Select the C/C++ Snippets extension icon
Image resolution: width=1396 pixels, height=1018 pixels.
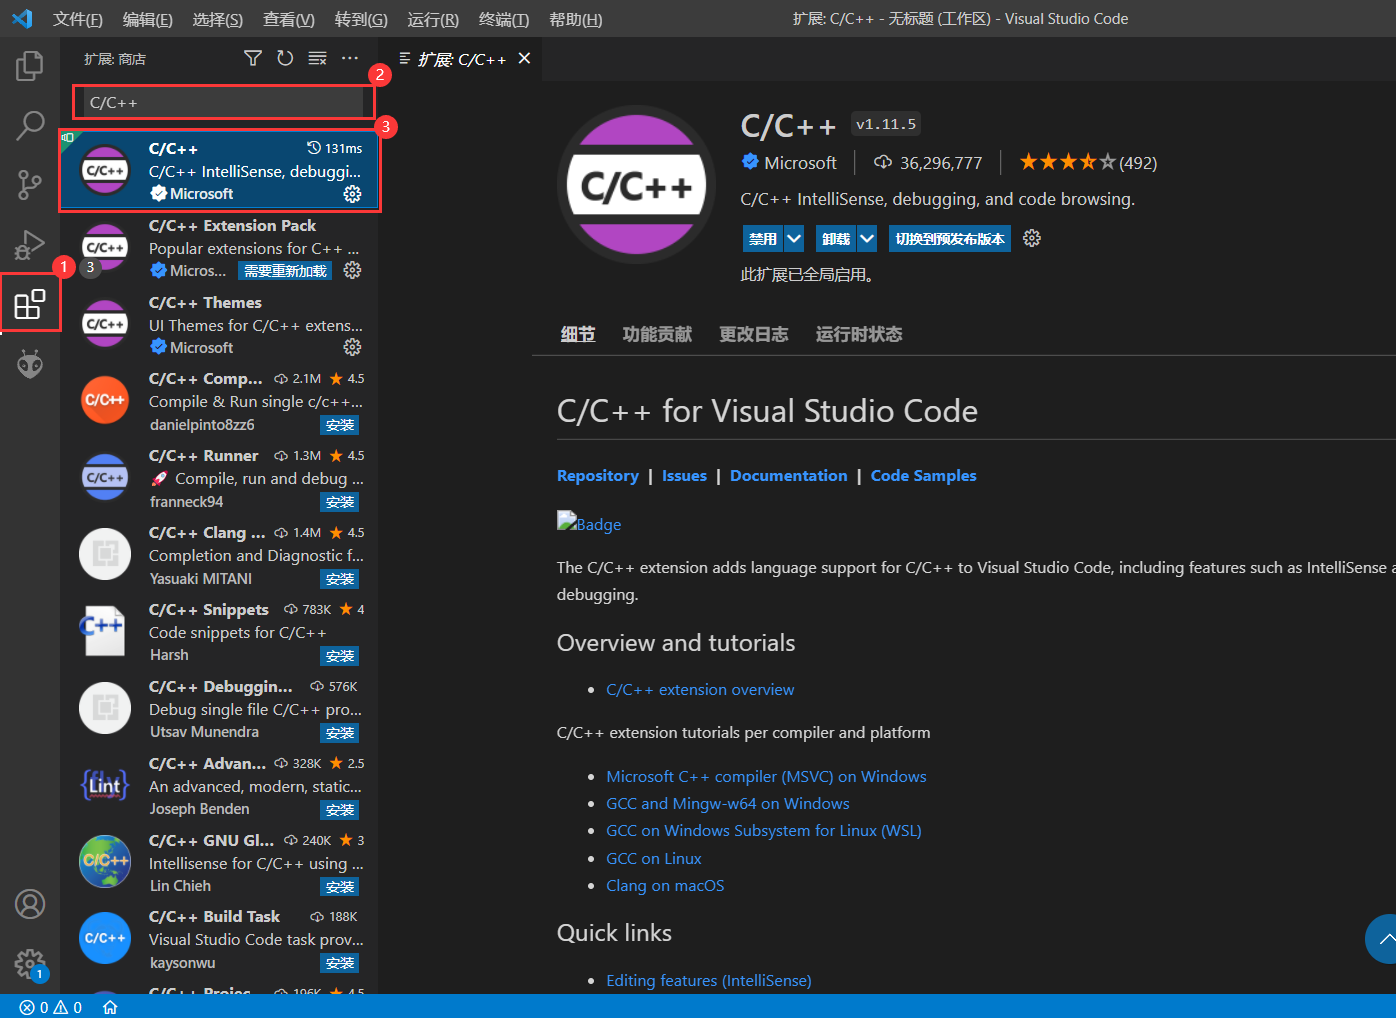(x=105, y=631)
